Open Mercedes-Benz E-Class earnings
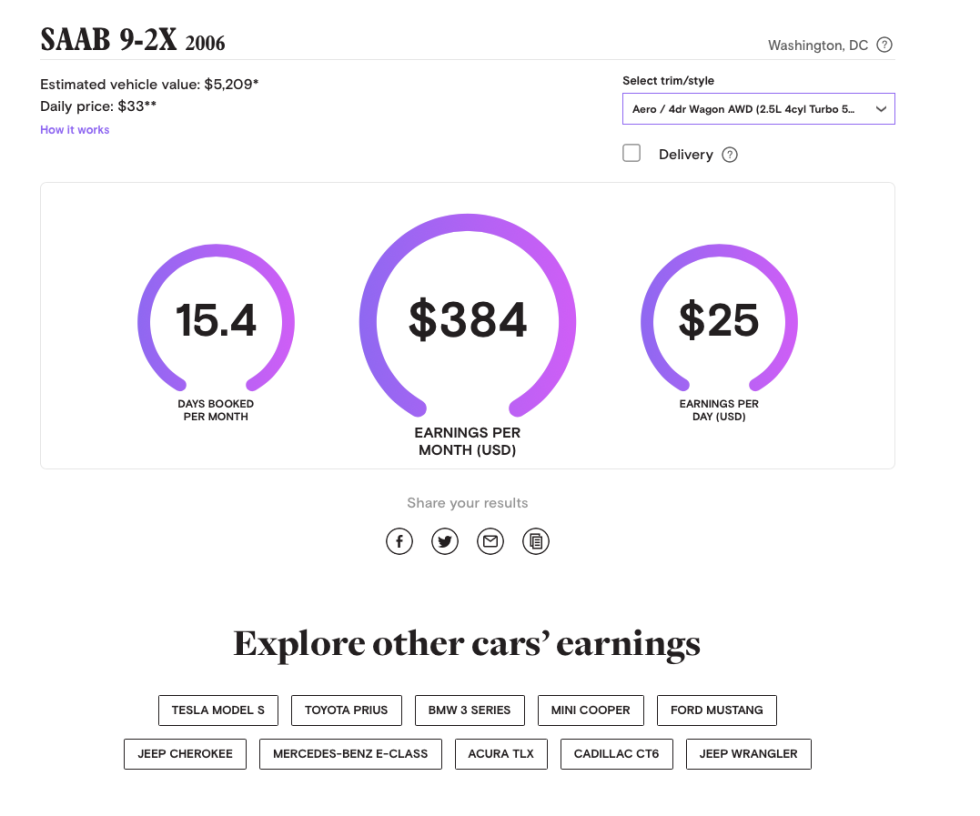980x816 pixels. (351, 754)
